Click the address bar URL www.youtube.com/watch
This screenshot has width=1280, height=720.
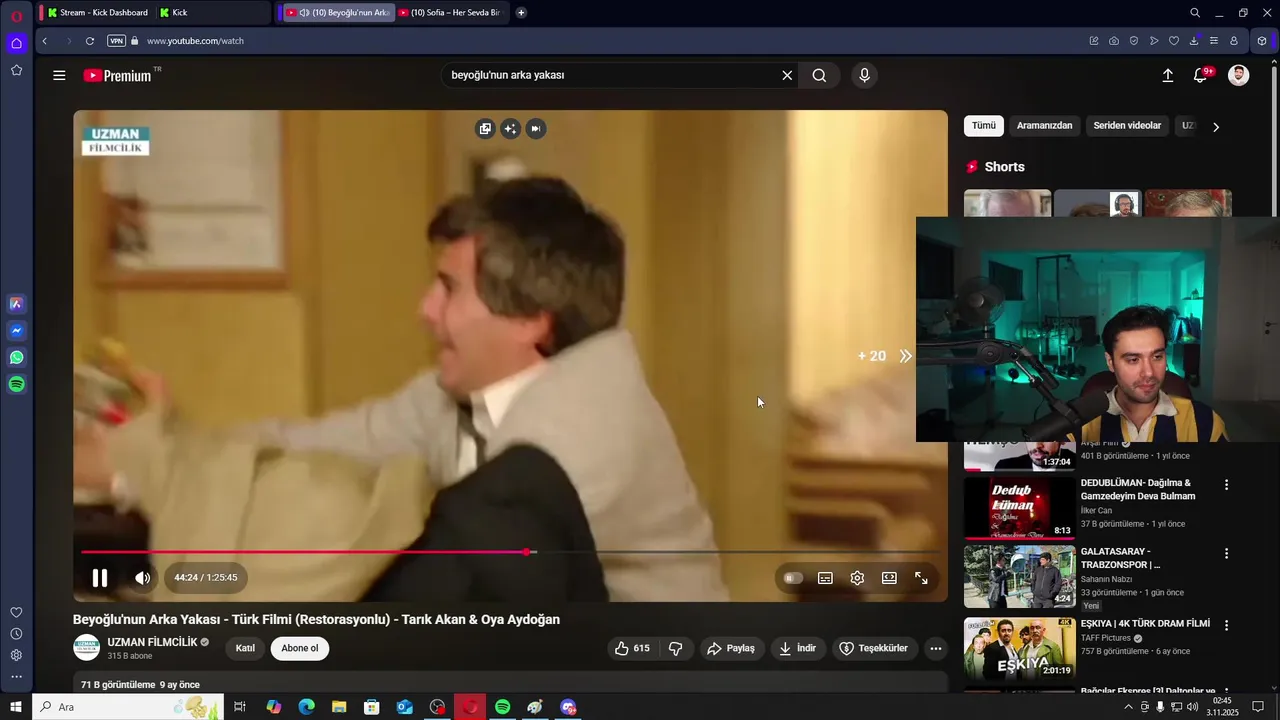point(195,41)
